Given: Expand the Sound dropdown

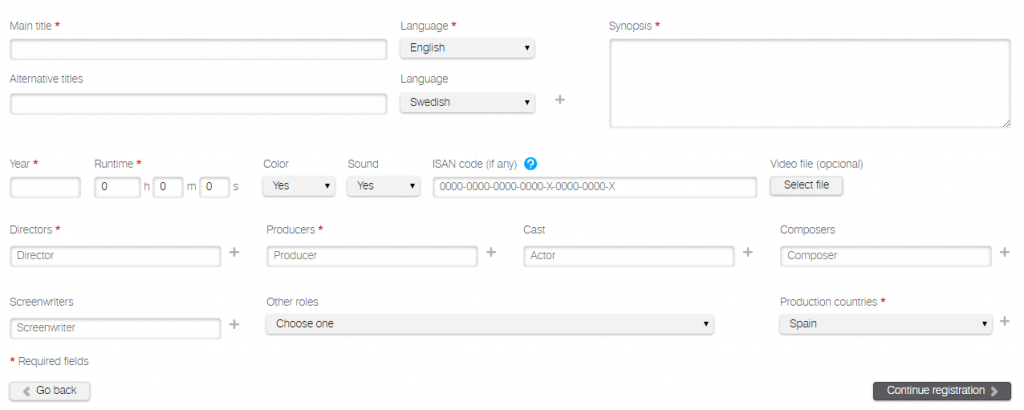Looking at the screenshot, I should coord(383,186).
